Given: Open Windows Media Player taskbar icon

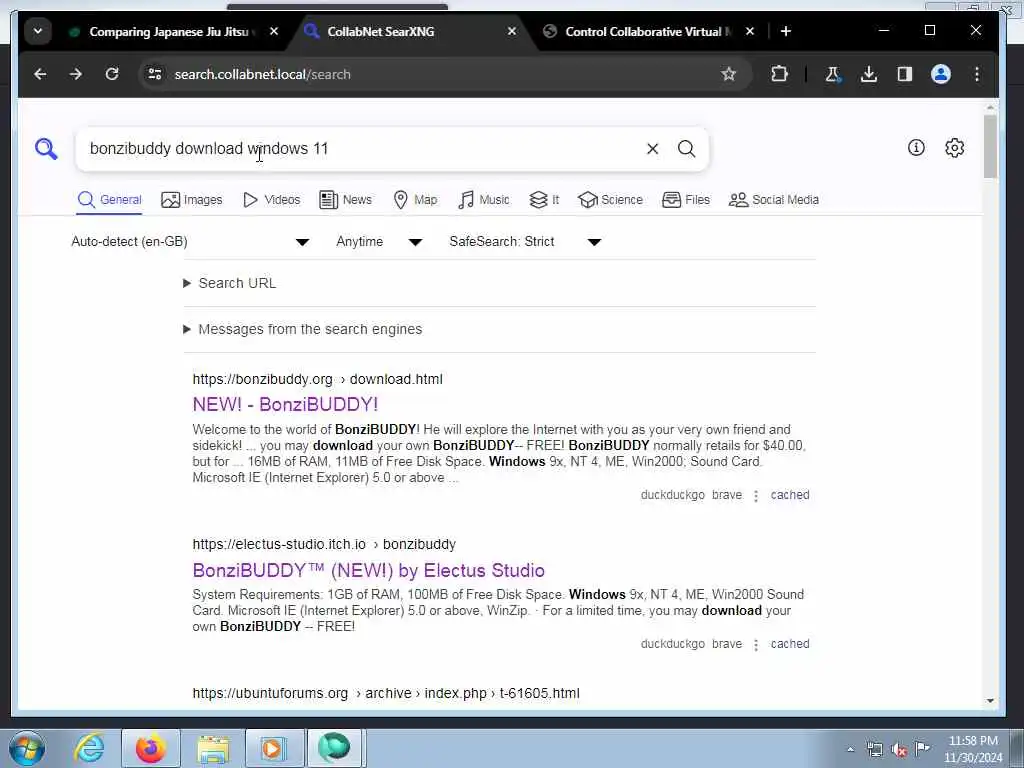Looking at the screenshot, I should tap(274, 748).
